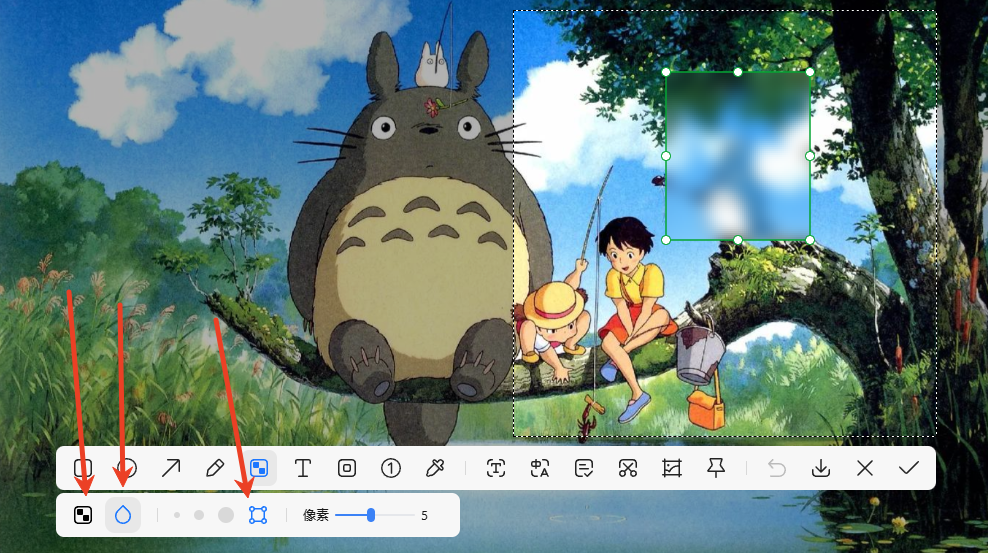Save the screenshot to a file
The width and height of the screenshot is (988, 553).
click(x=821, y=468)
